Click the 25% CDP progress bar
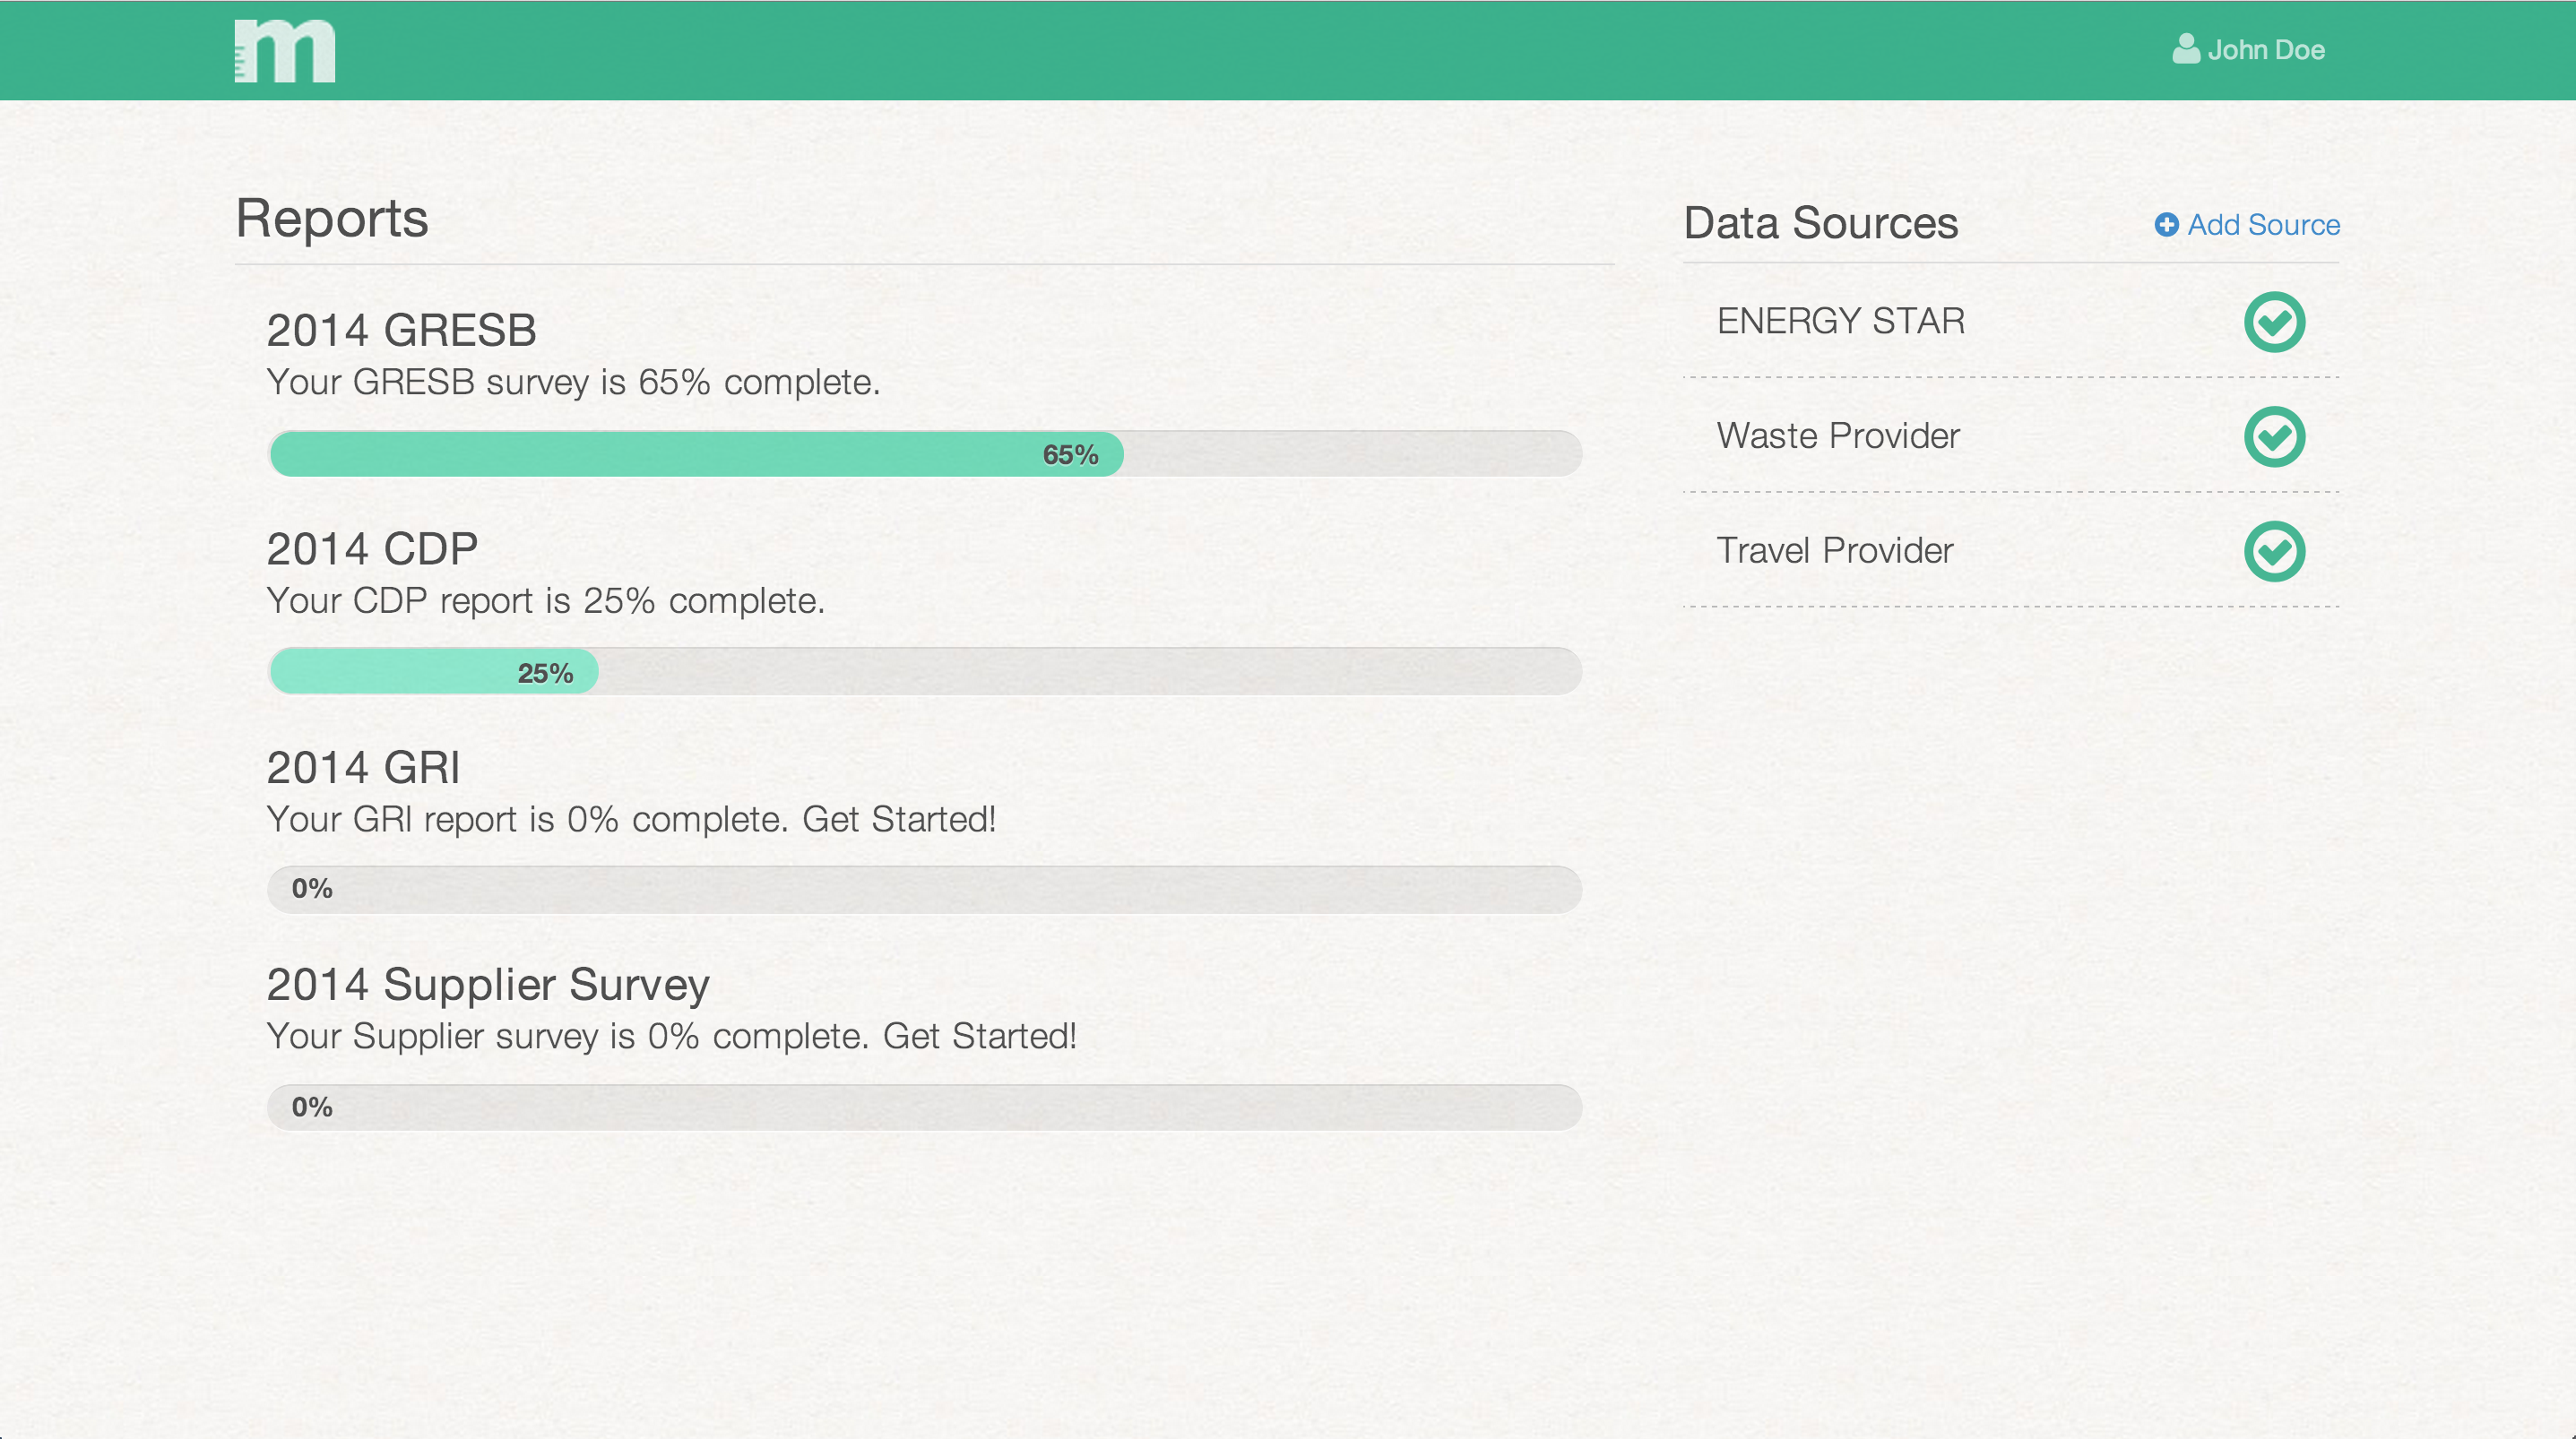 click(925, 672)
